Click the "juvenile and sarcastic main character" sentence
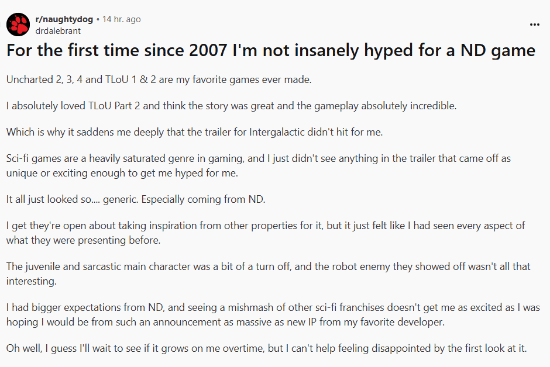The height and width of the screenshot is (367, 550). point(268,274)
